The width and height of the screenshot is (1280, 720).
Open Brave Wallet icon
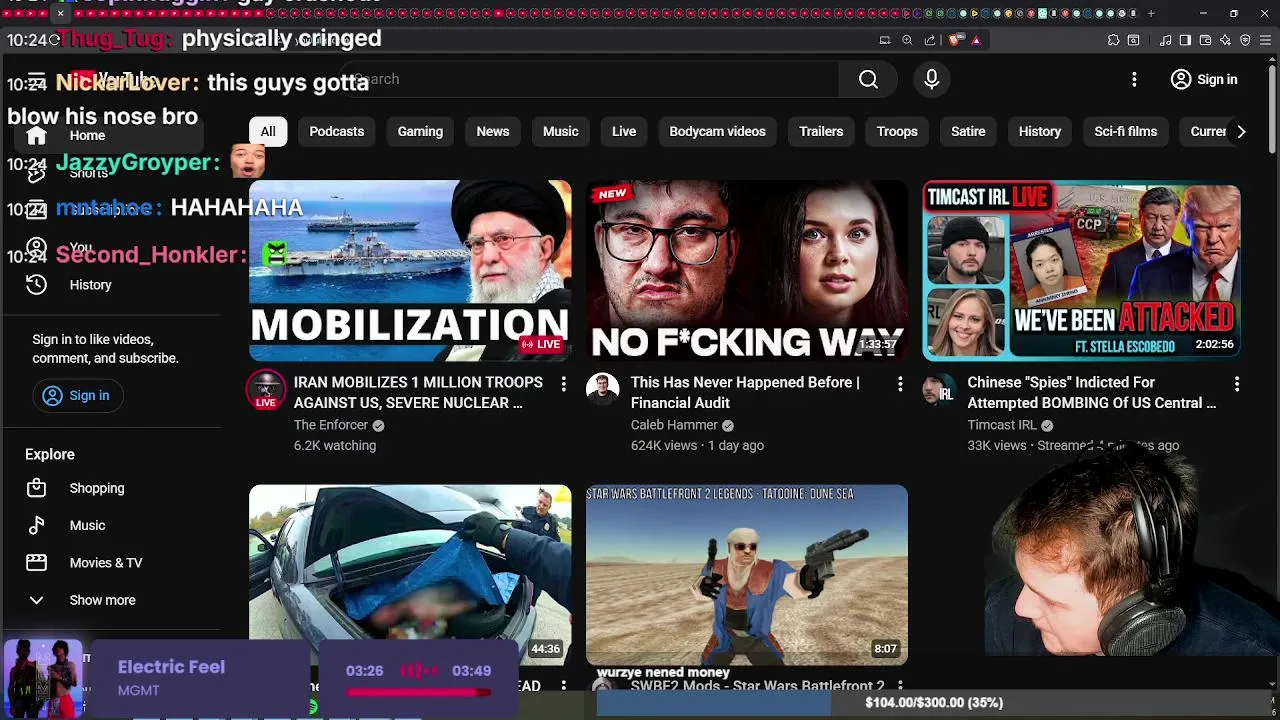coord(1205,40)
